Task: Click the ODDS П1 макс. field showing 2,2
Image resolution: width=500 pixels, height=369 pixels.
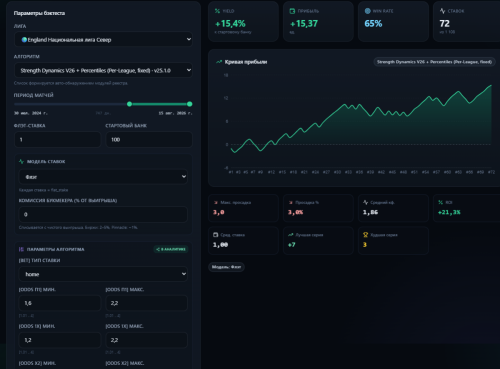Action: [146, 303]
